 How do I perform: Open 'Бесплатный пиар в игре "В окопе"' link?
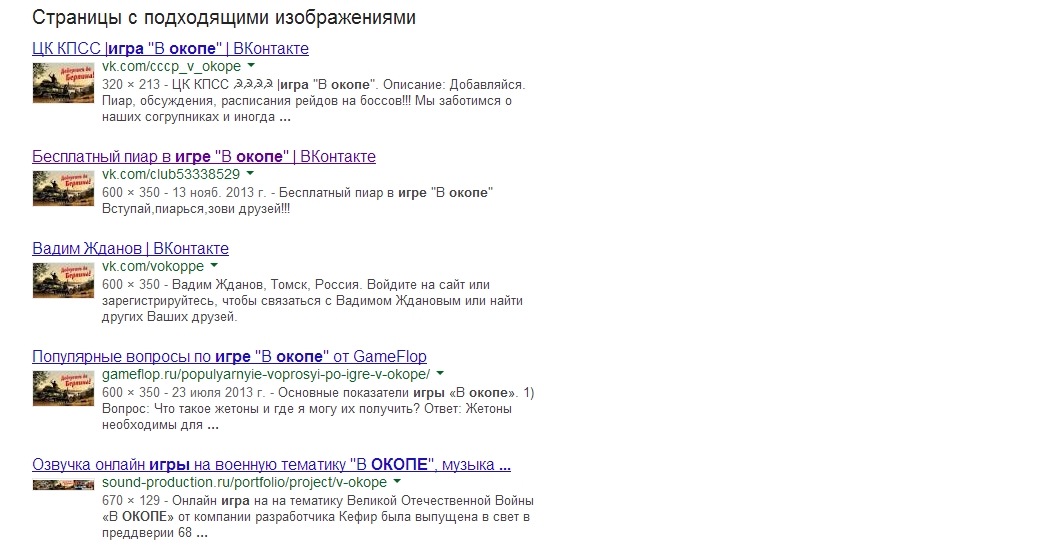(x=204, y=156)
